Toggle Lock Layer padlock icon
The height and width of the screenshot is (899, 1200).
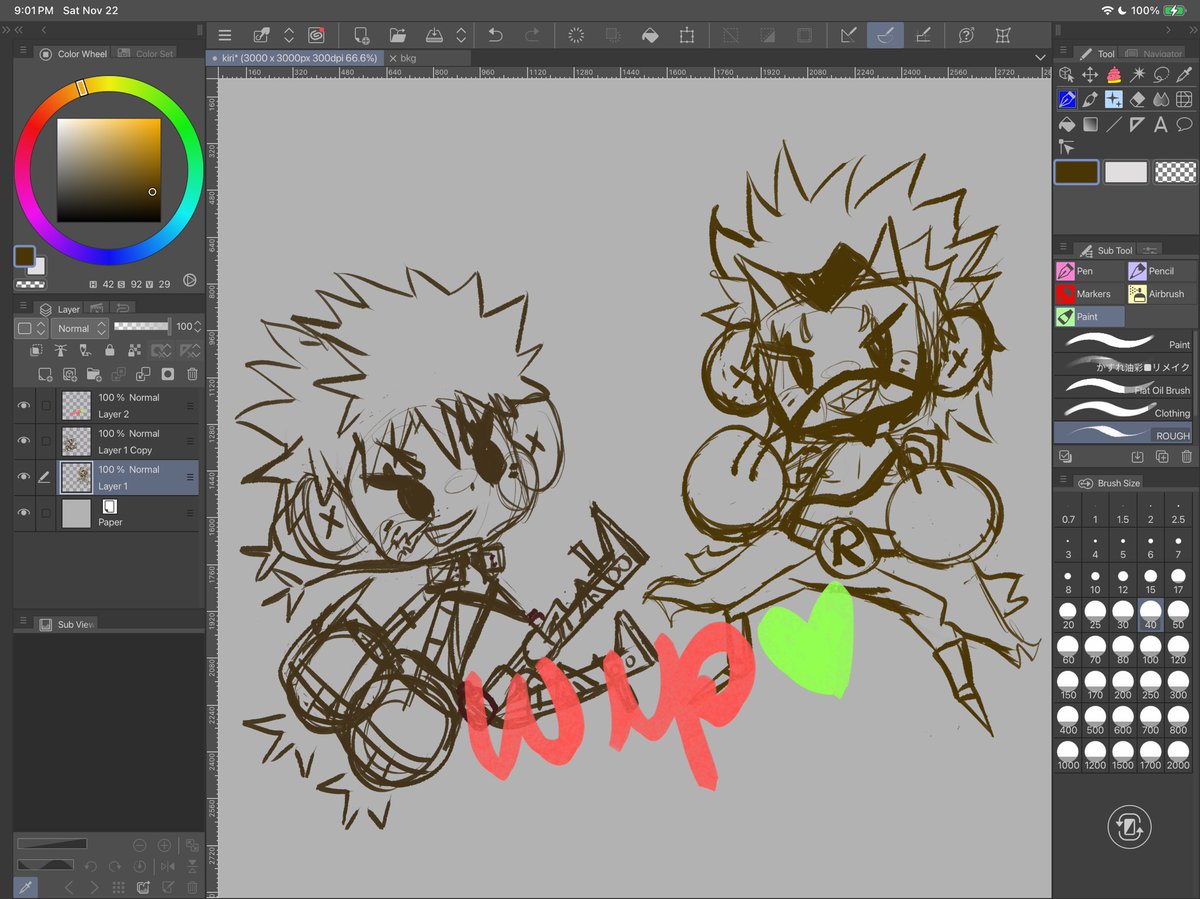pos(109,350)
